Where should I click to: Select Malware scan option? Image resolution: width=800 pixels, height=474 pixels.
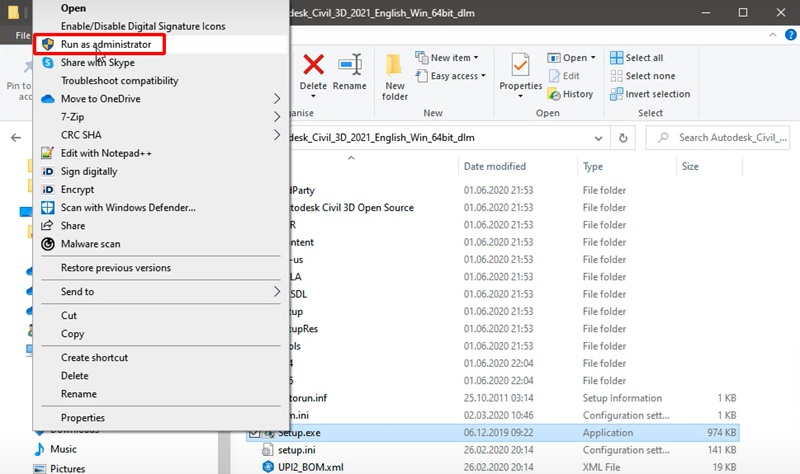tap(160, 244)
